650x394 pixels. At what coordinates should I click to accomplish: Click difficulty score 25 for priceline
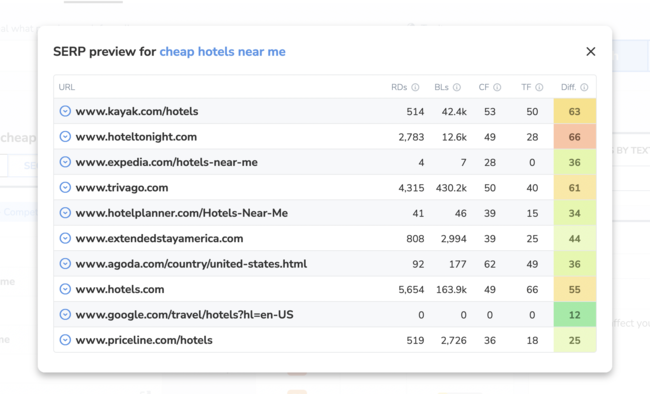coord(575,340)
